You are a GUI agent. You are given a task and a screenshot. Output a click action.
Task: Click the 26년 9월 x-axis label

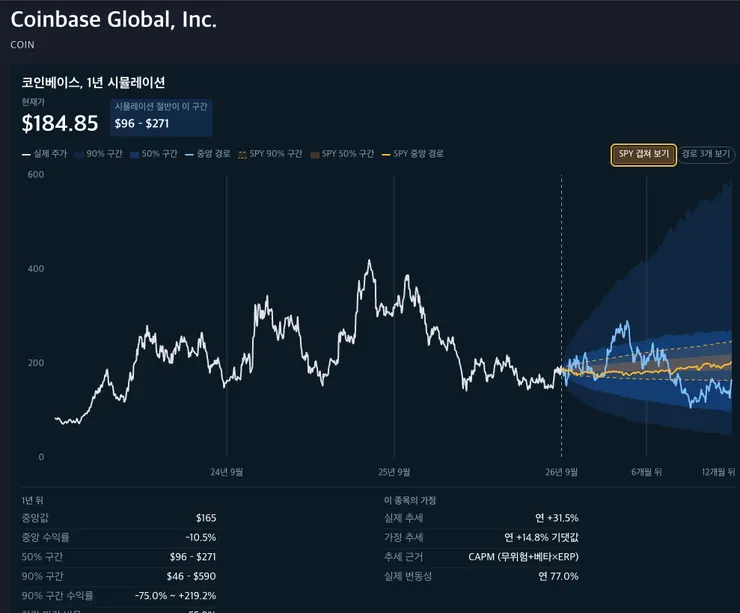click(x=561, y=472)
